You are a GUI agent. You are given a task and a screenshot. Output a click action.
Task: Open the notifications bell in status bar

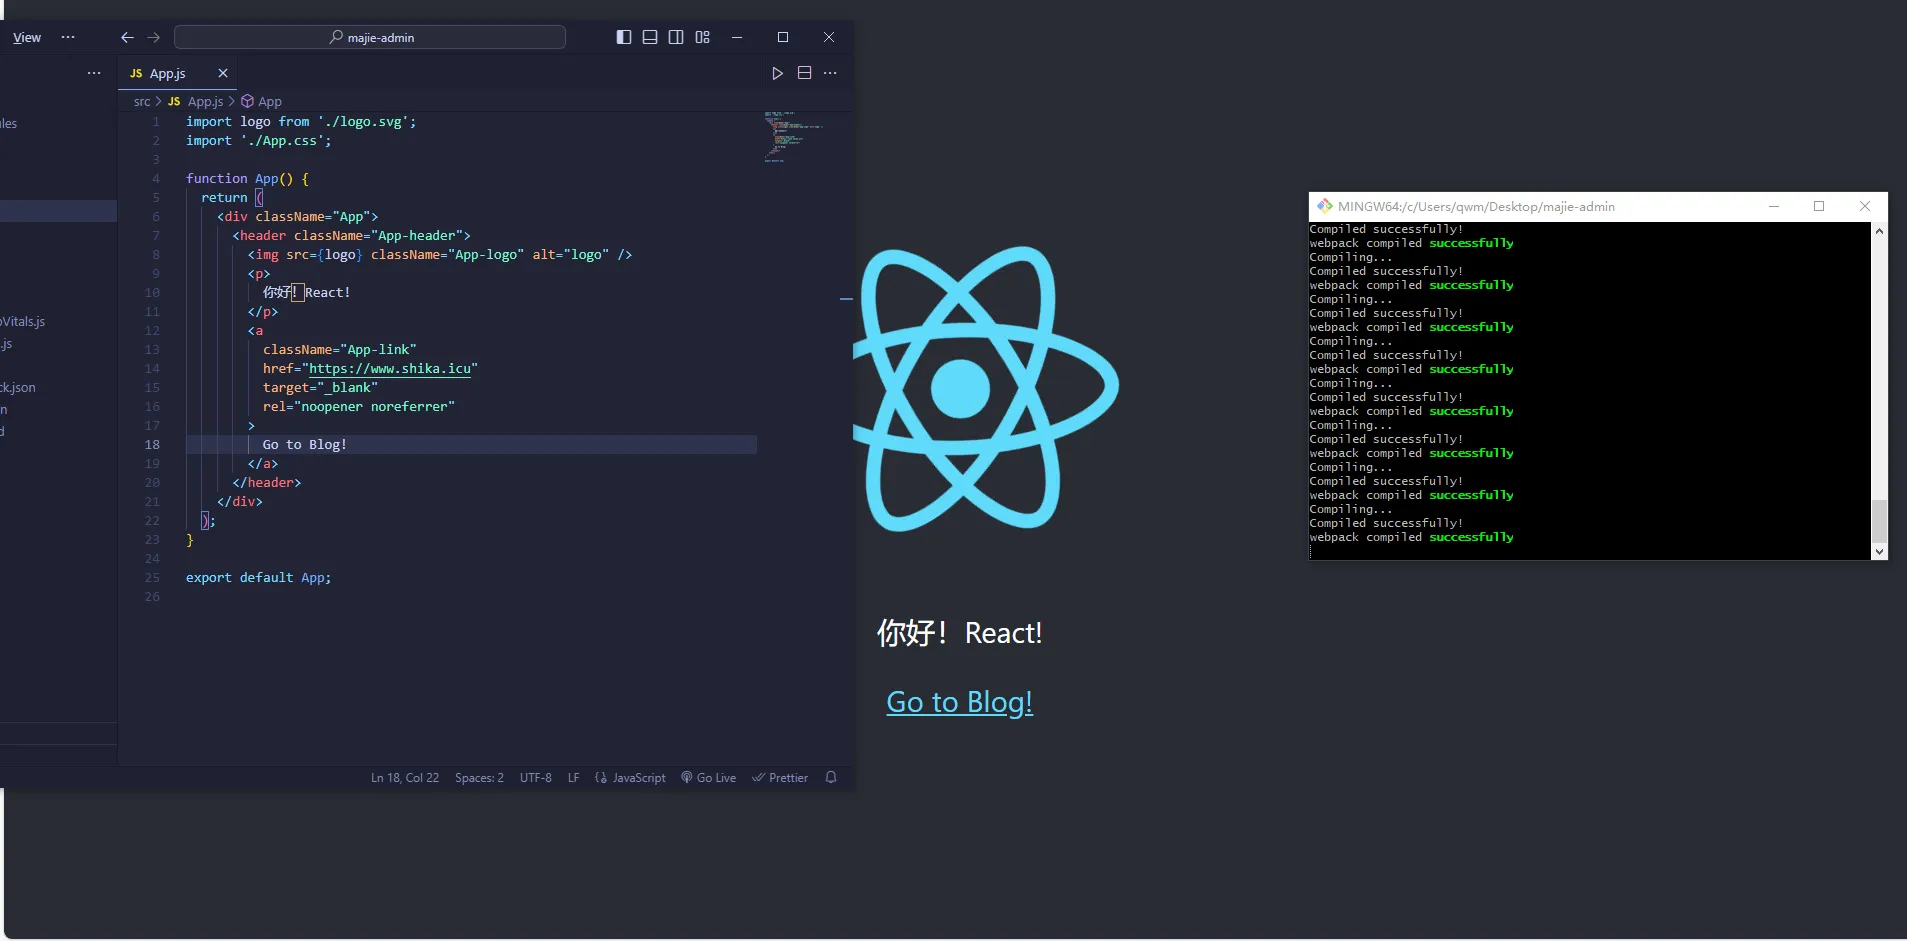(x=831, y=777)
